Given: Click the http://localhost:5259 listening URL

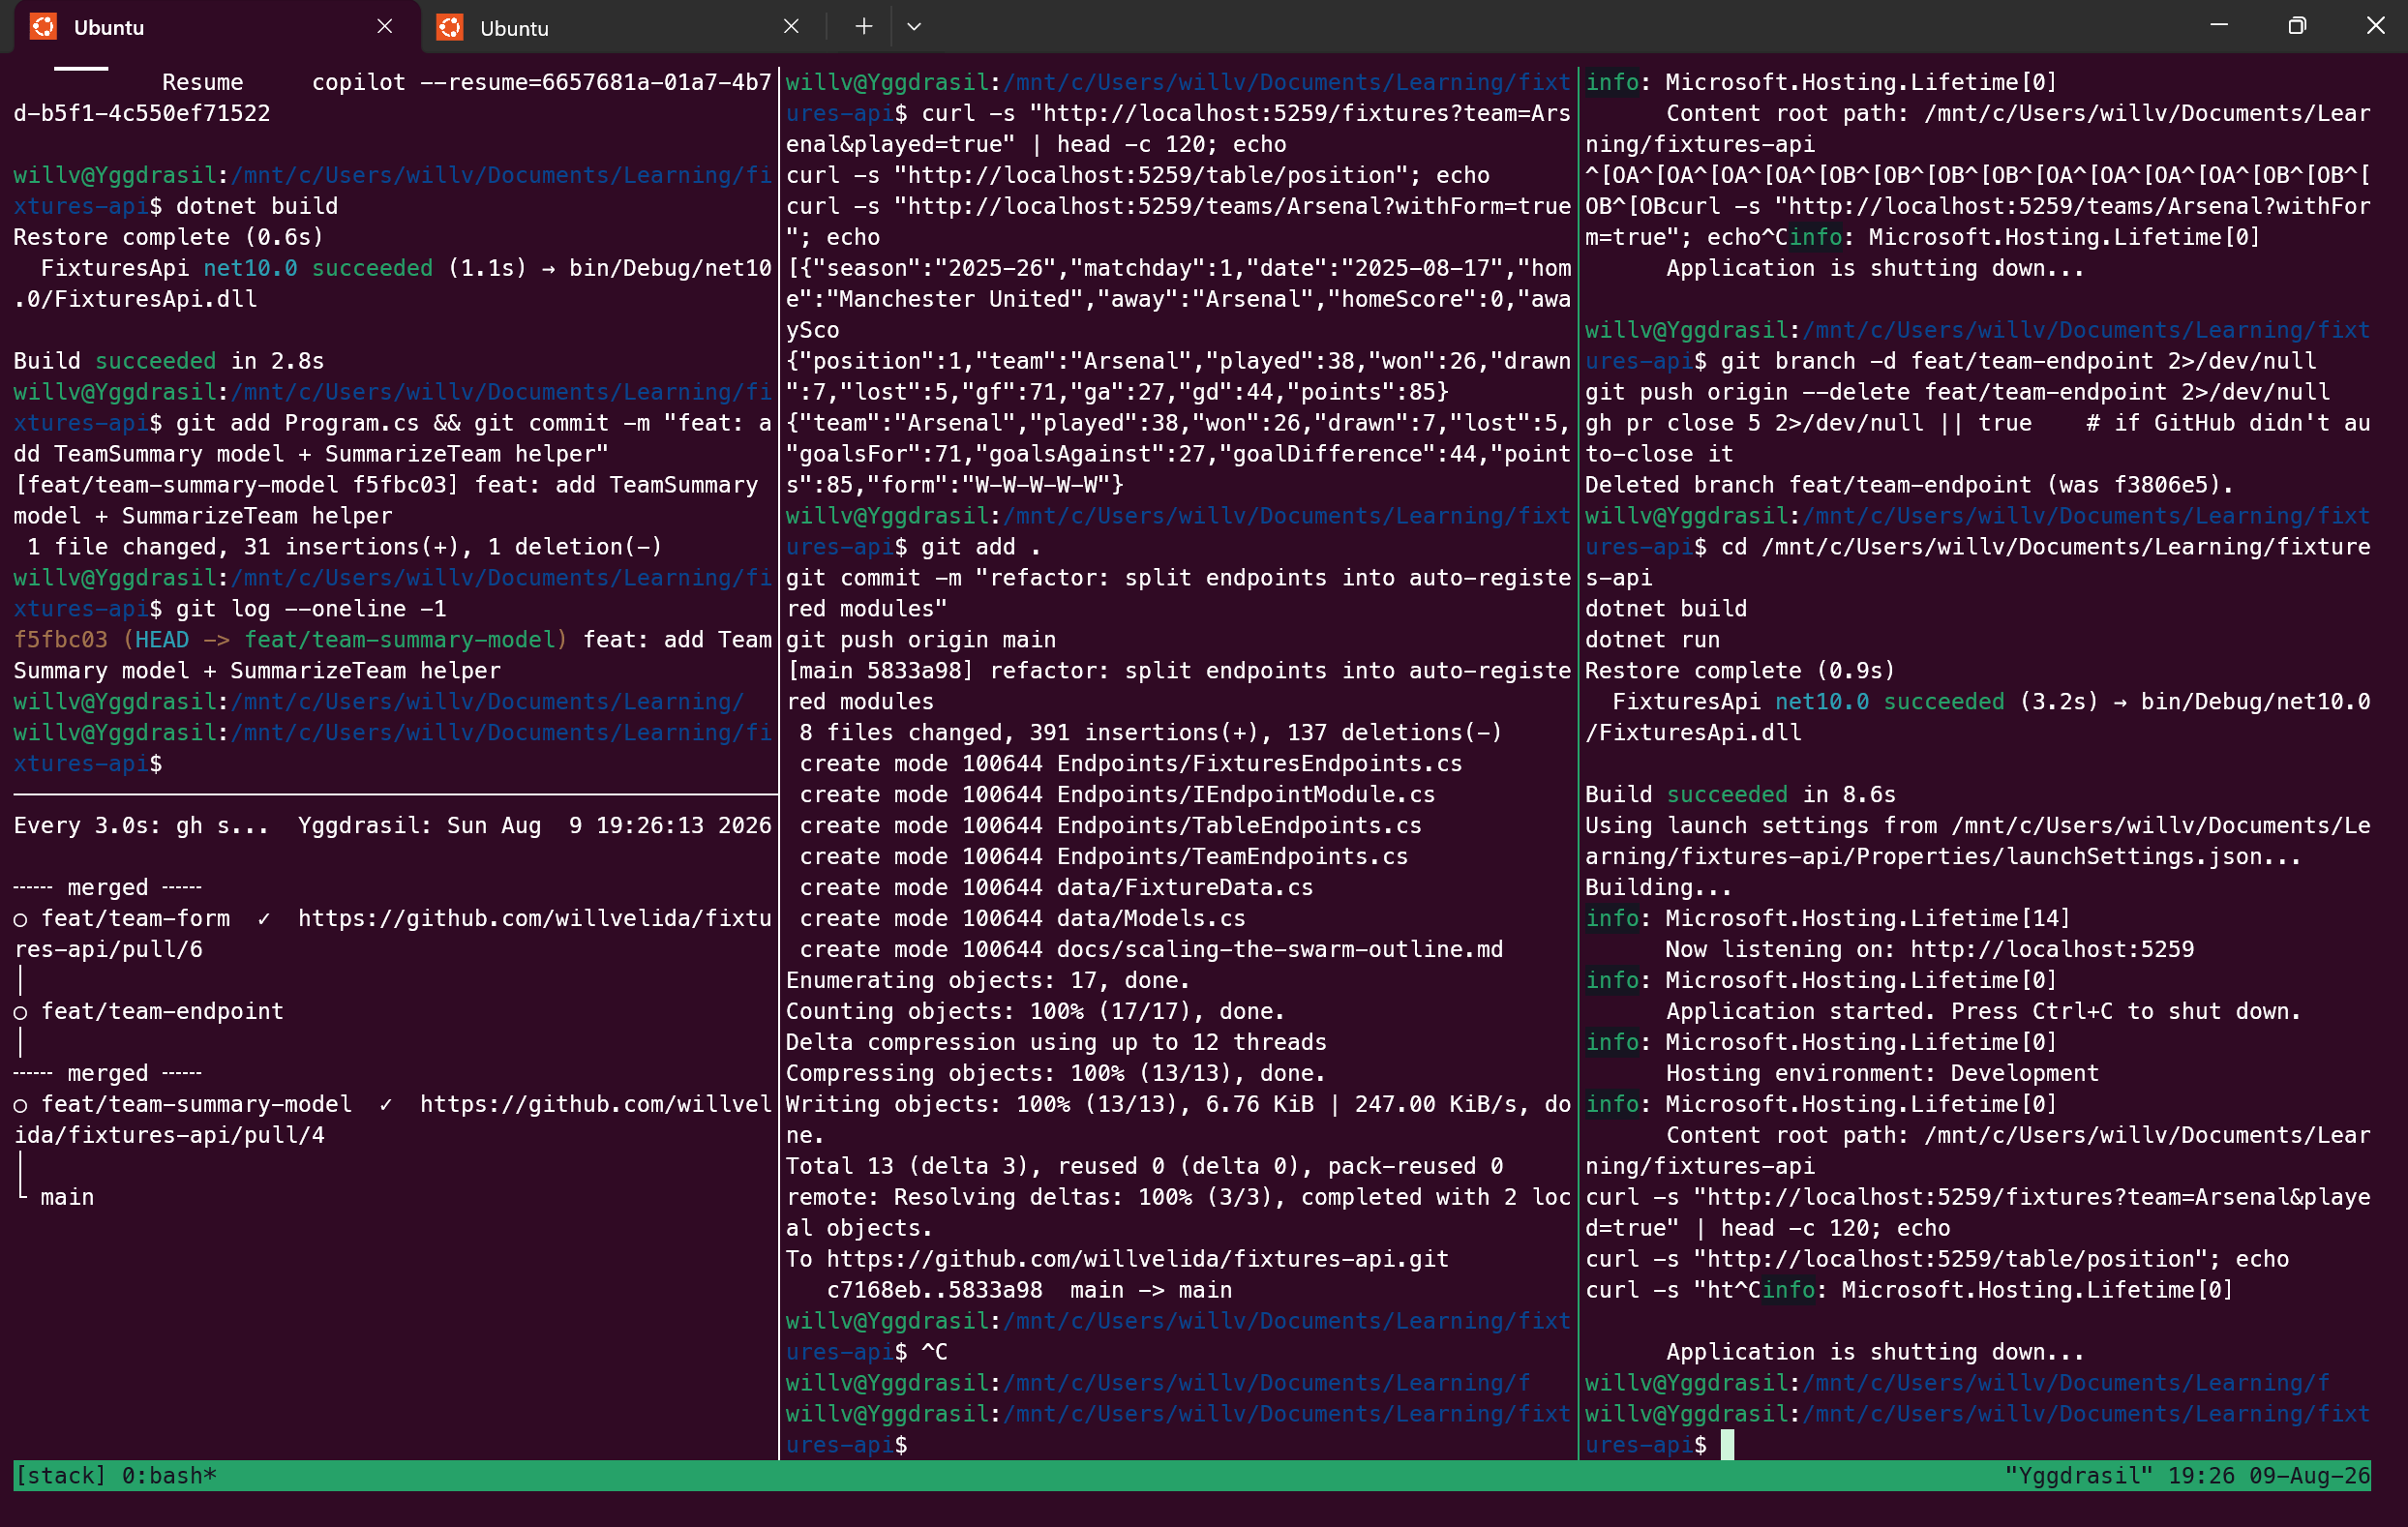Looking at the screenshot, I should (2052, 949).
